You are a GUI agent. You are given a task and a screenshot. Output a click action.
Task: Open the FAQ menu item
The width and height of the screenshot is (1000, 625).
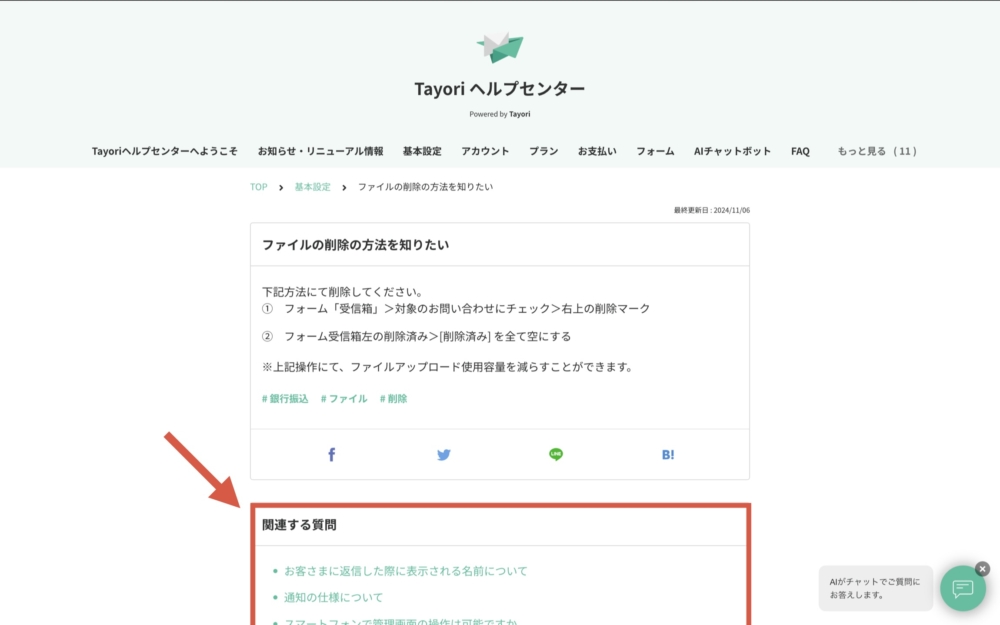click(x=800, y=151)
